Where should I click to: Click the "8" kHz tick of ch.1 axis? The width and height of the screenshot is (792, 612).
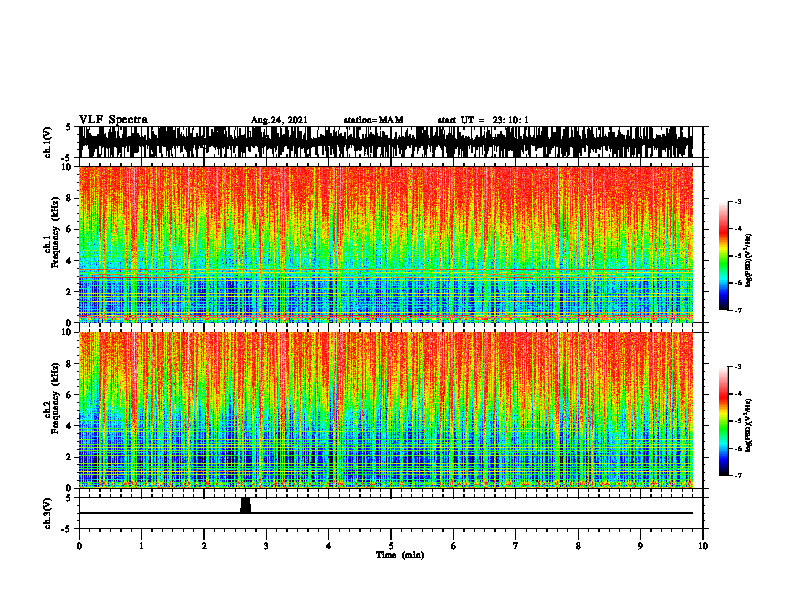pyautogui.click(x=69, y=198)
